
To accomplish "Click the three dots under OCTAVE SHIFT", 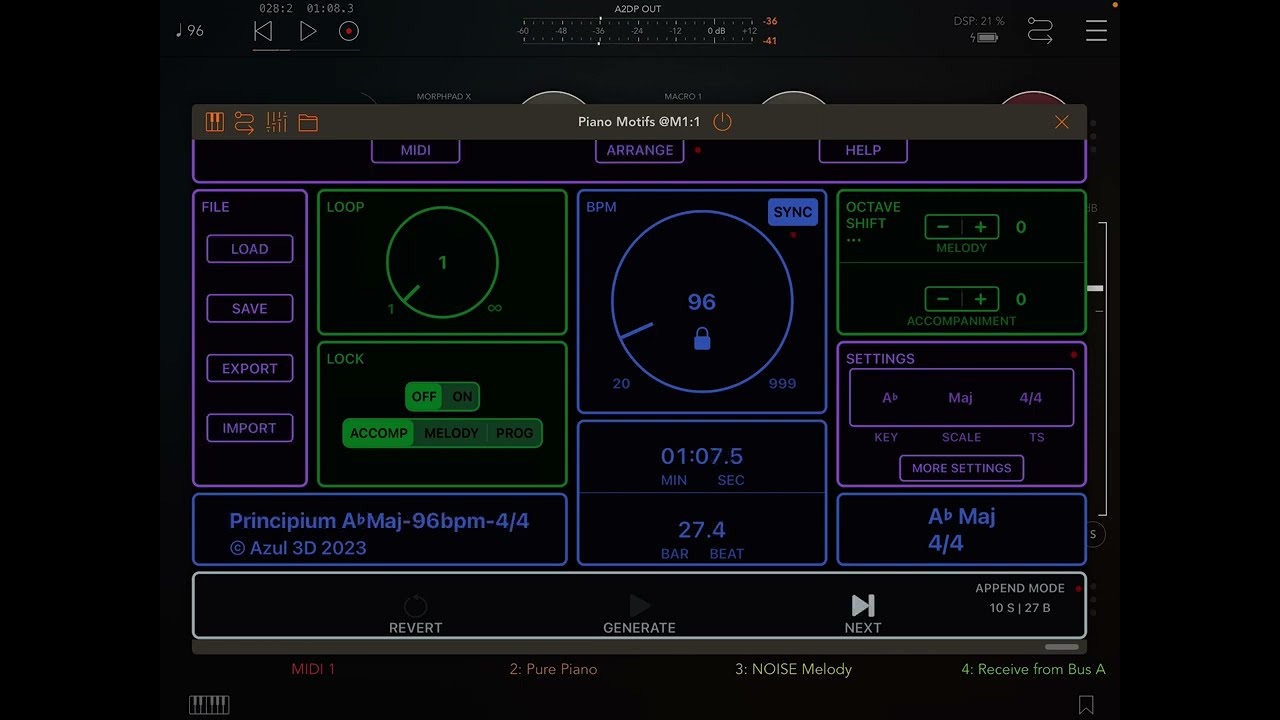I will tap(854, 241).
